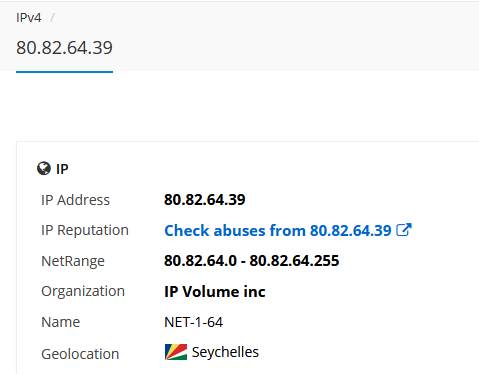Click the NetRange value 80.82.64.0 - 80.82.64.255
The height and width of the screenshot is (374, 479).
point(251,261)
